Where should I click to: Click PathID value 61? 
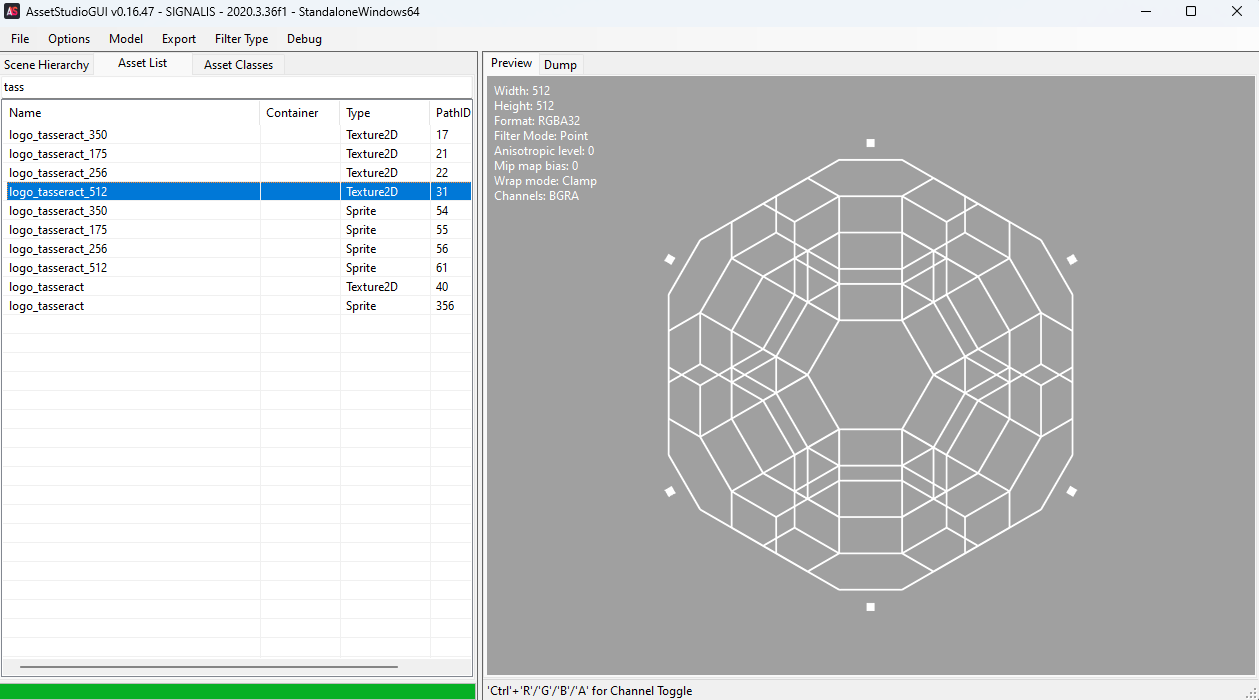442,268
